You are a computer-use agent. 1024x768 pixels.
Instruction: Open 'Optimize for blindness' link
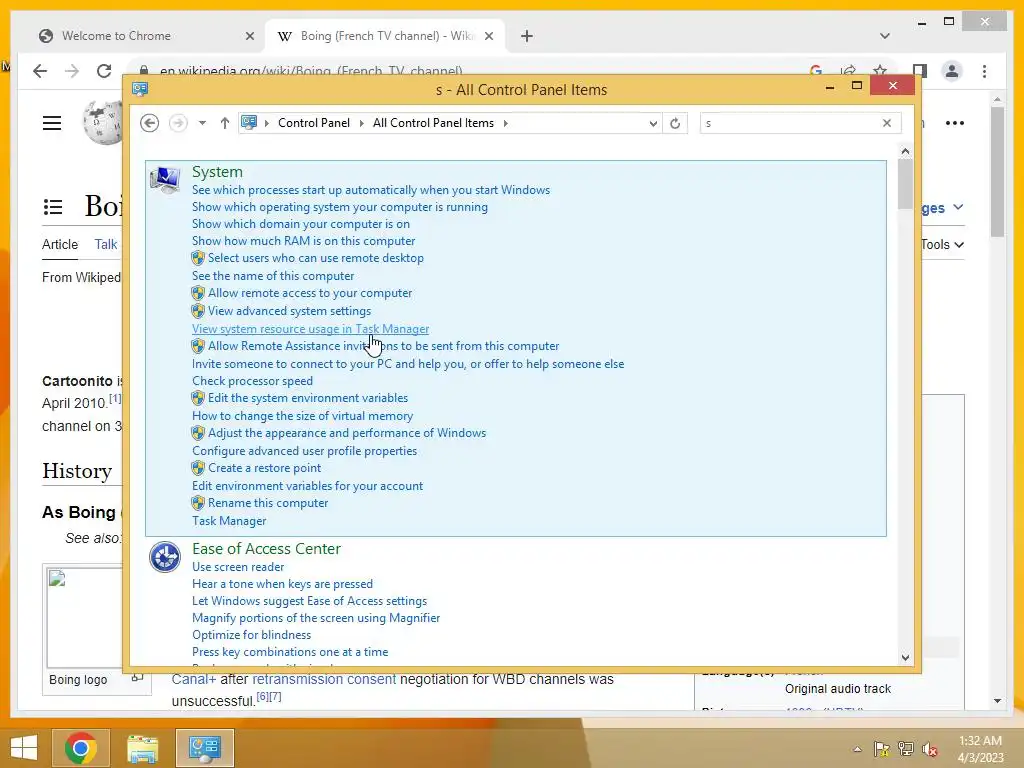(x=251, y=635)
